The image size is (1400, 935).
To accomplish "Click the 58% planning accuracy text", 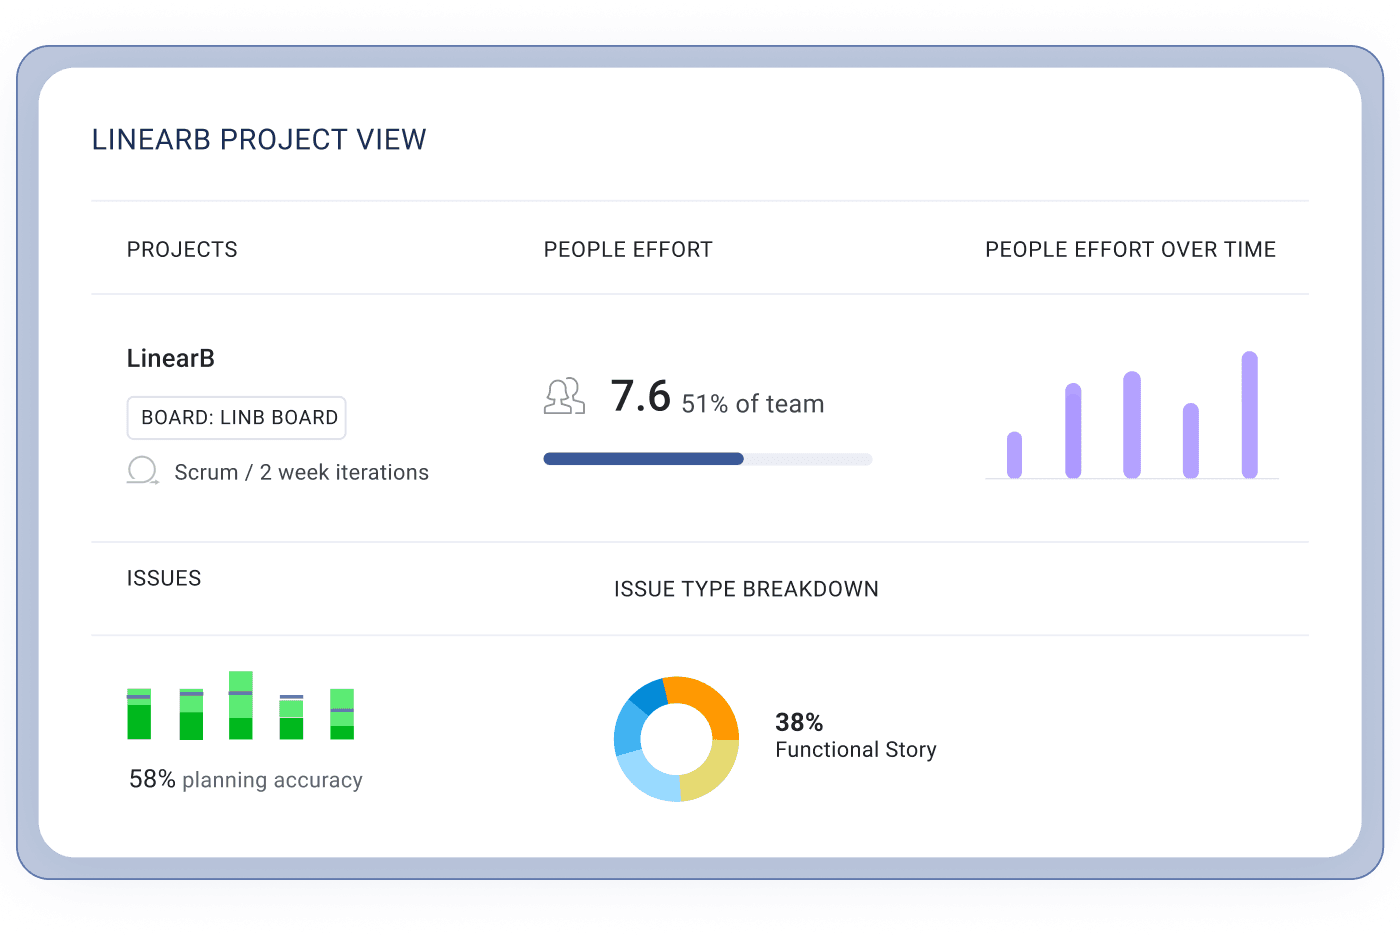I will 246,780.
